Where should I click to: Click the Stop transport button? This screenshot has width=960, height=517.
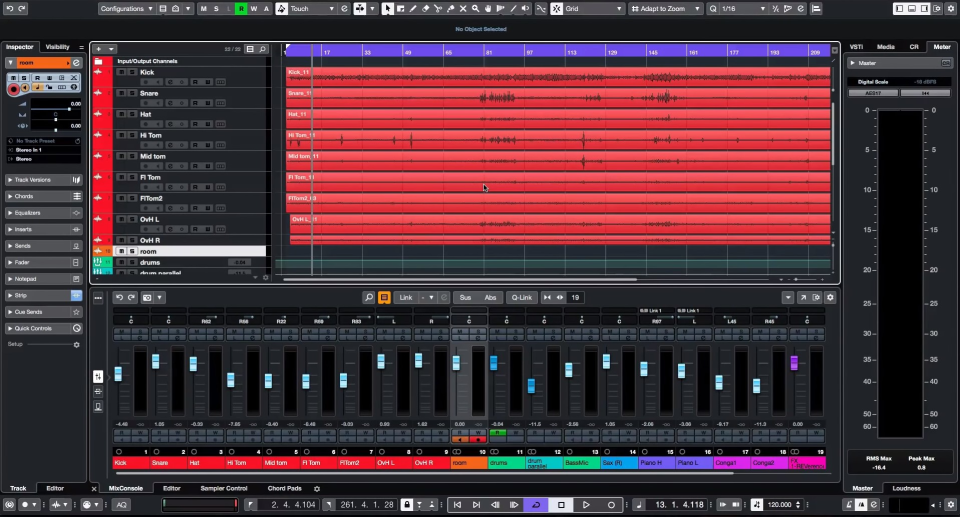point(561,505)
